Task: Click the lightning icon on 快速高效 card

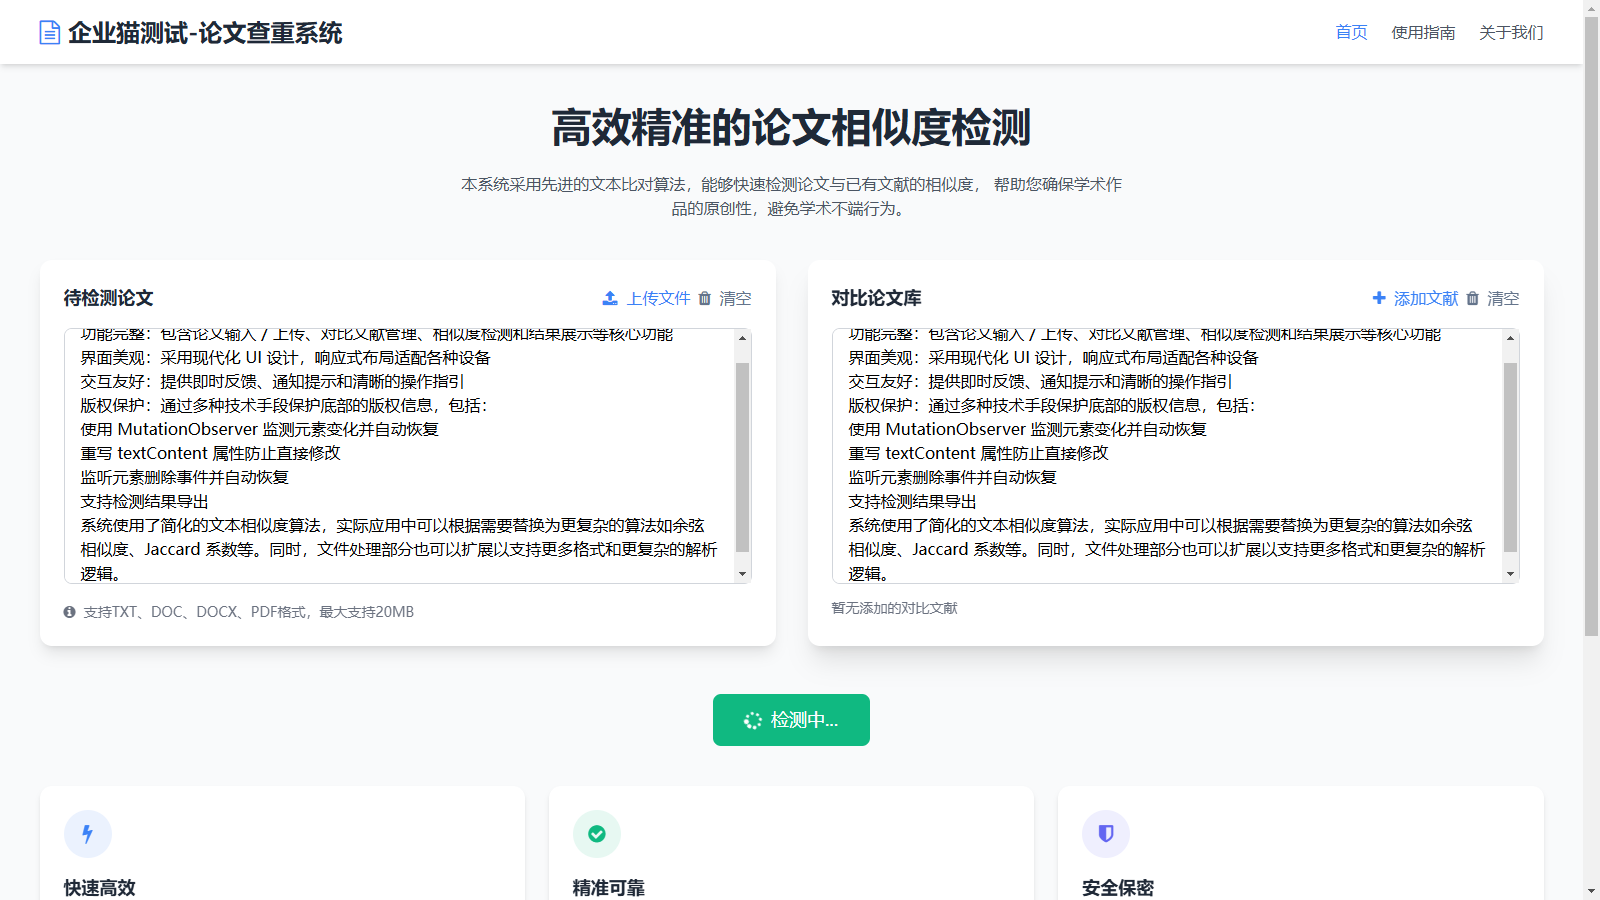Action: pyautogui.click(x=88, y=833)
